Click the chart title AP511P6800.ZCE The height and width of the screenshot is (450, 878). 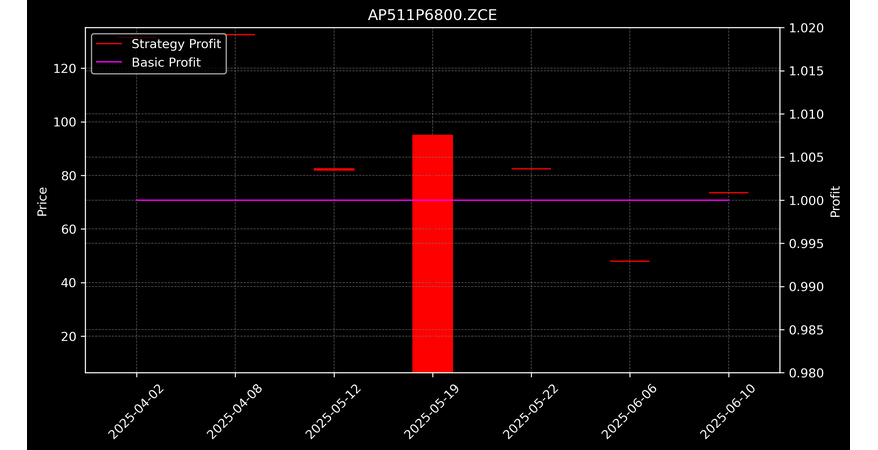[432, 15]
